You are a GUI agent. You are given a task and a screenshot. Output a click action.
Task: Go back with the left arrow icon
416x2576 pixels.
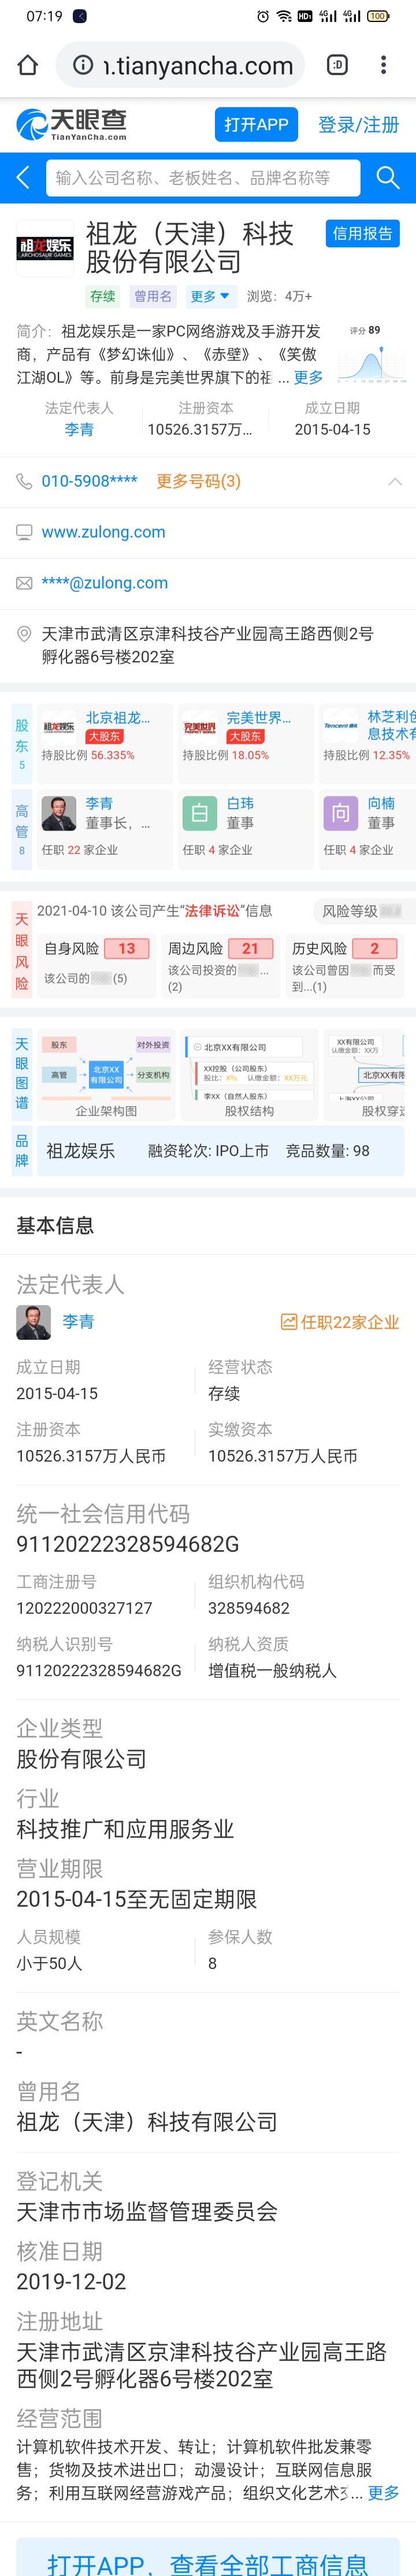point(23,178)
